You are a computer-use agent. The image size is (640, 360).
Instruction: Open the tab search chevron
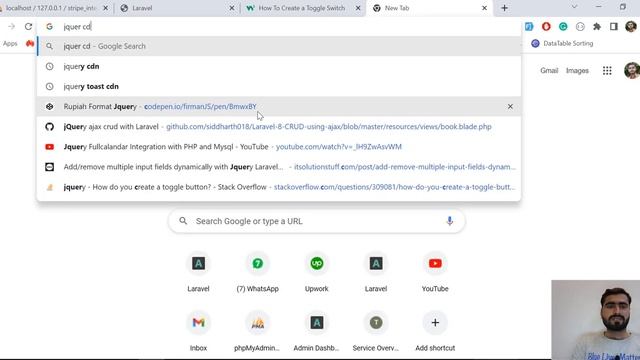tap(574, 7)
